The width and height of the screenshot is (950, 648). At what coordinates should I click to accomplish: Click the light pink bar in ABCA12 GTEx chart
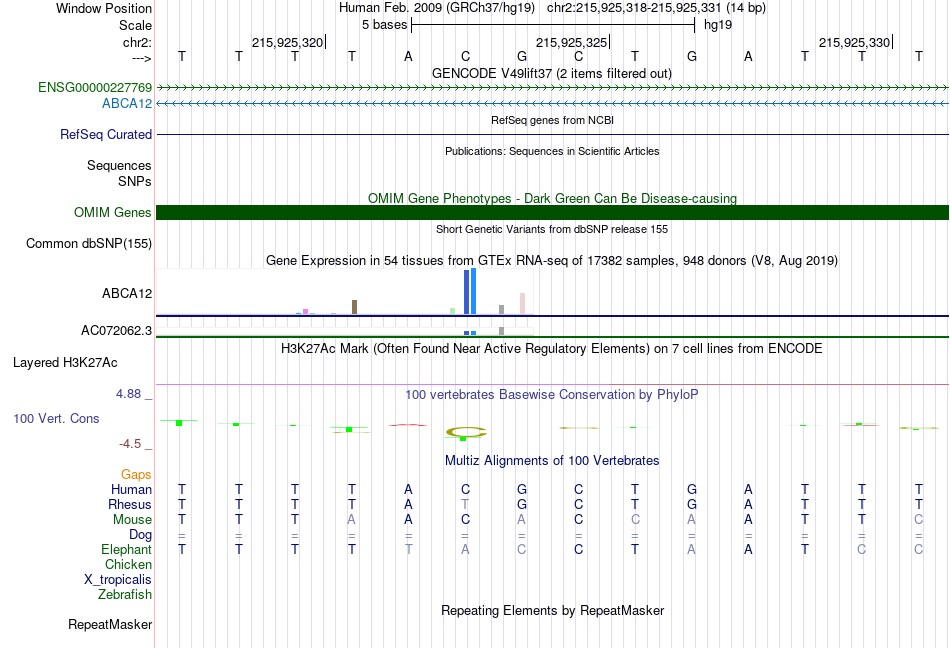(x=522, y=303)
